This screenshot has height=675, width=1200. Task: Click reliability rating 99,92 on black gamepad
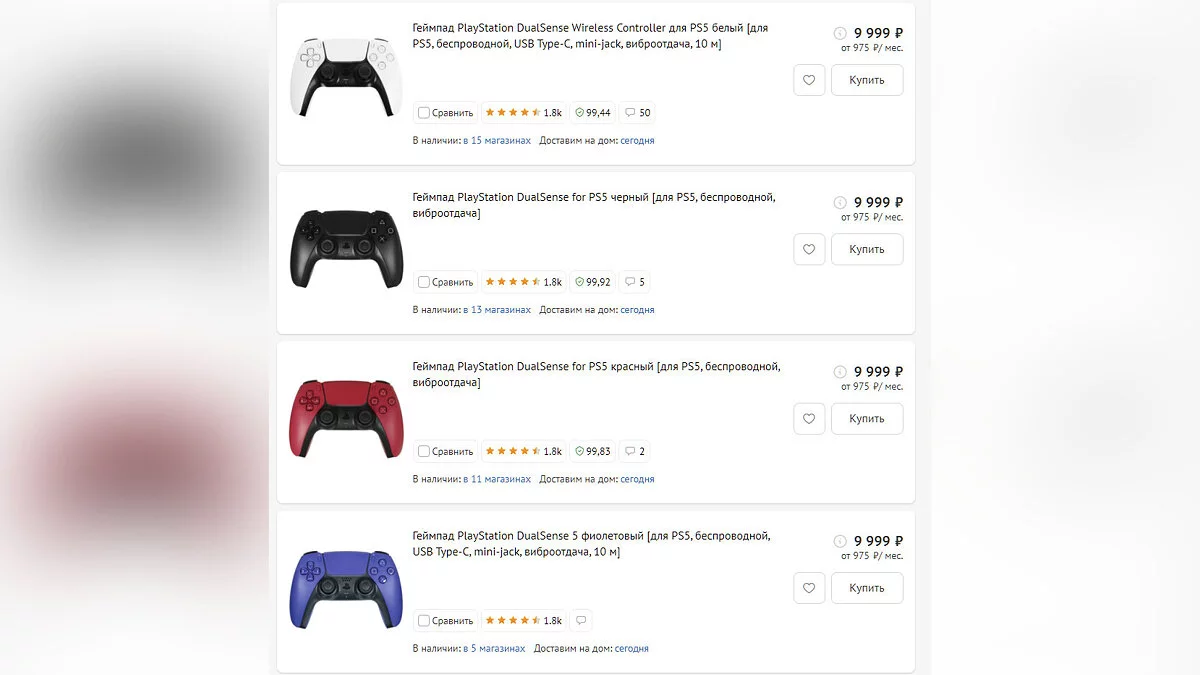click(593, 282)
